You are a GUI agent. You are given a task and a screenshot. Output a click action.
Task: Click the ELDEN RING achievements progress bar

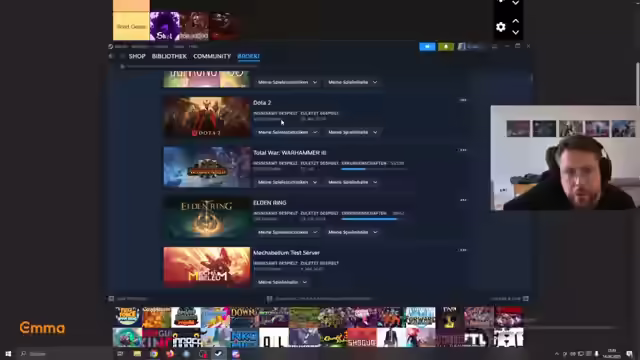[x=373, y=219]
